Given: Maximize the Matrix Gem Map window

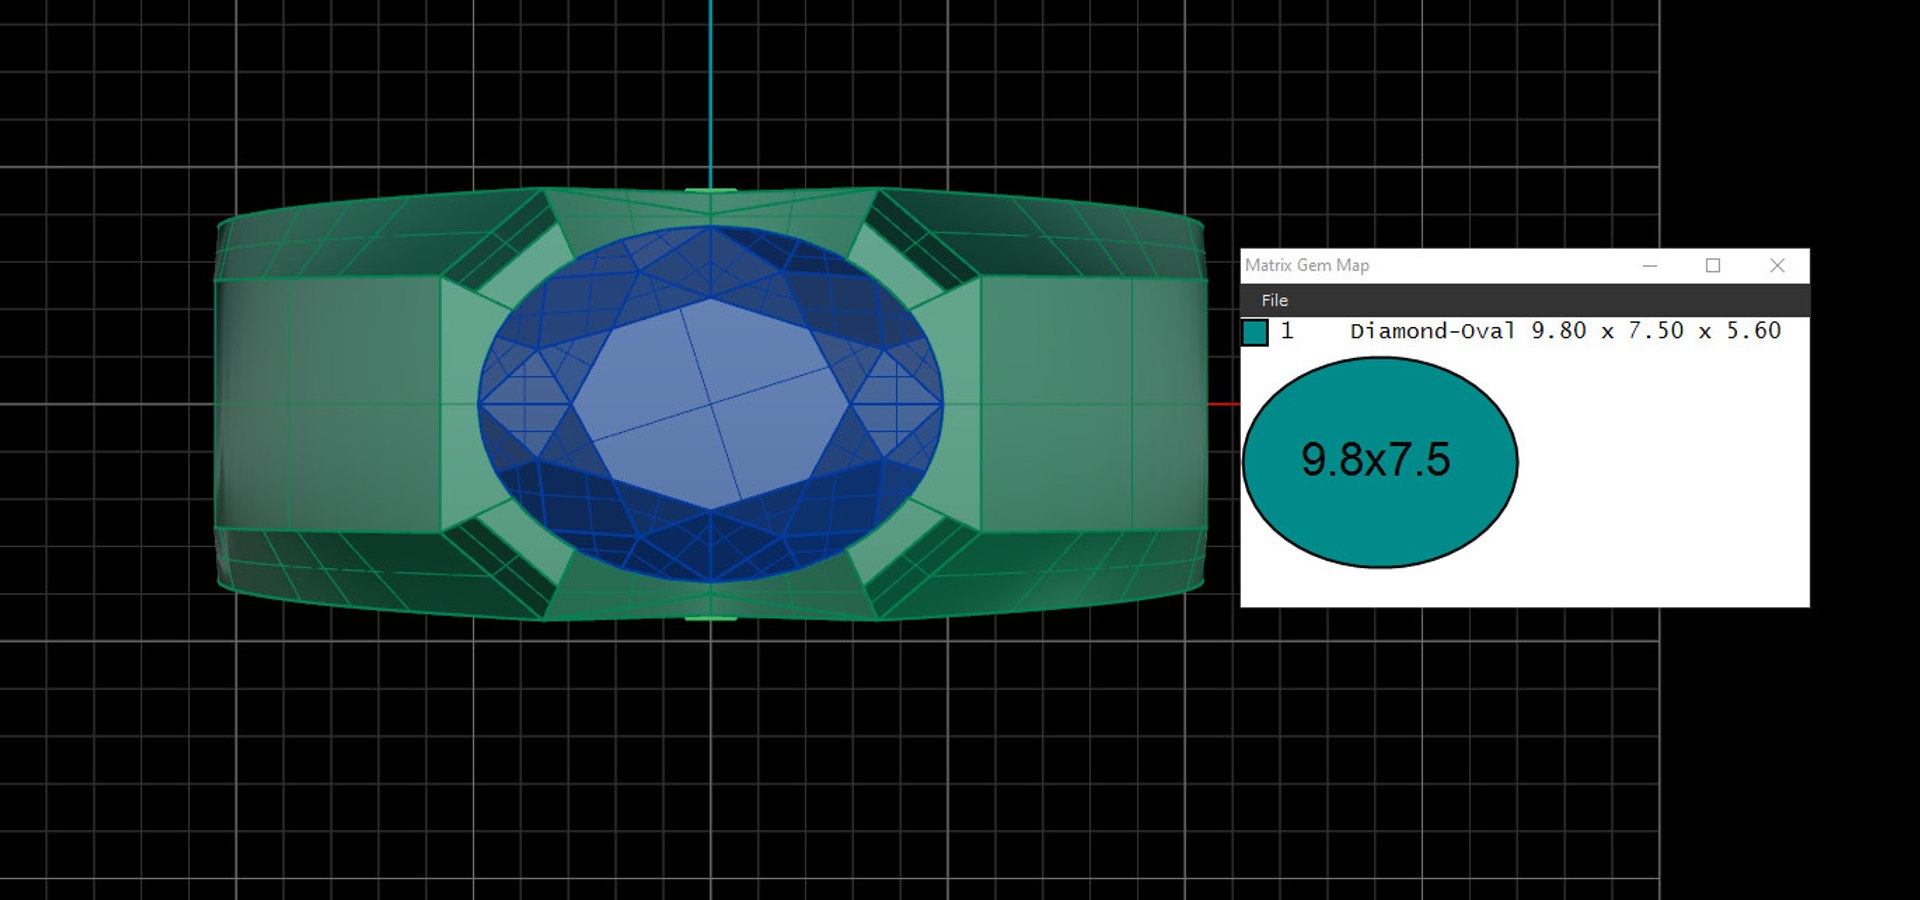Looking at the screenshot, I should tap(1713, 265).
